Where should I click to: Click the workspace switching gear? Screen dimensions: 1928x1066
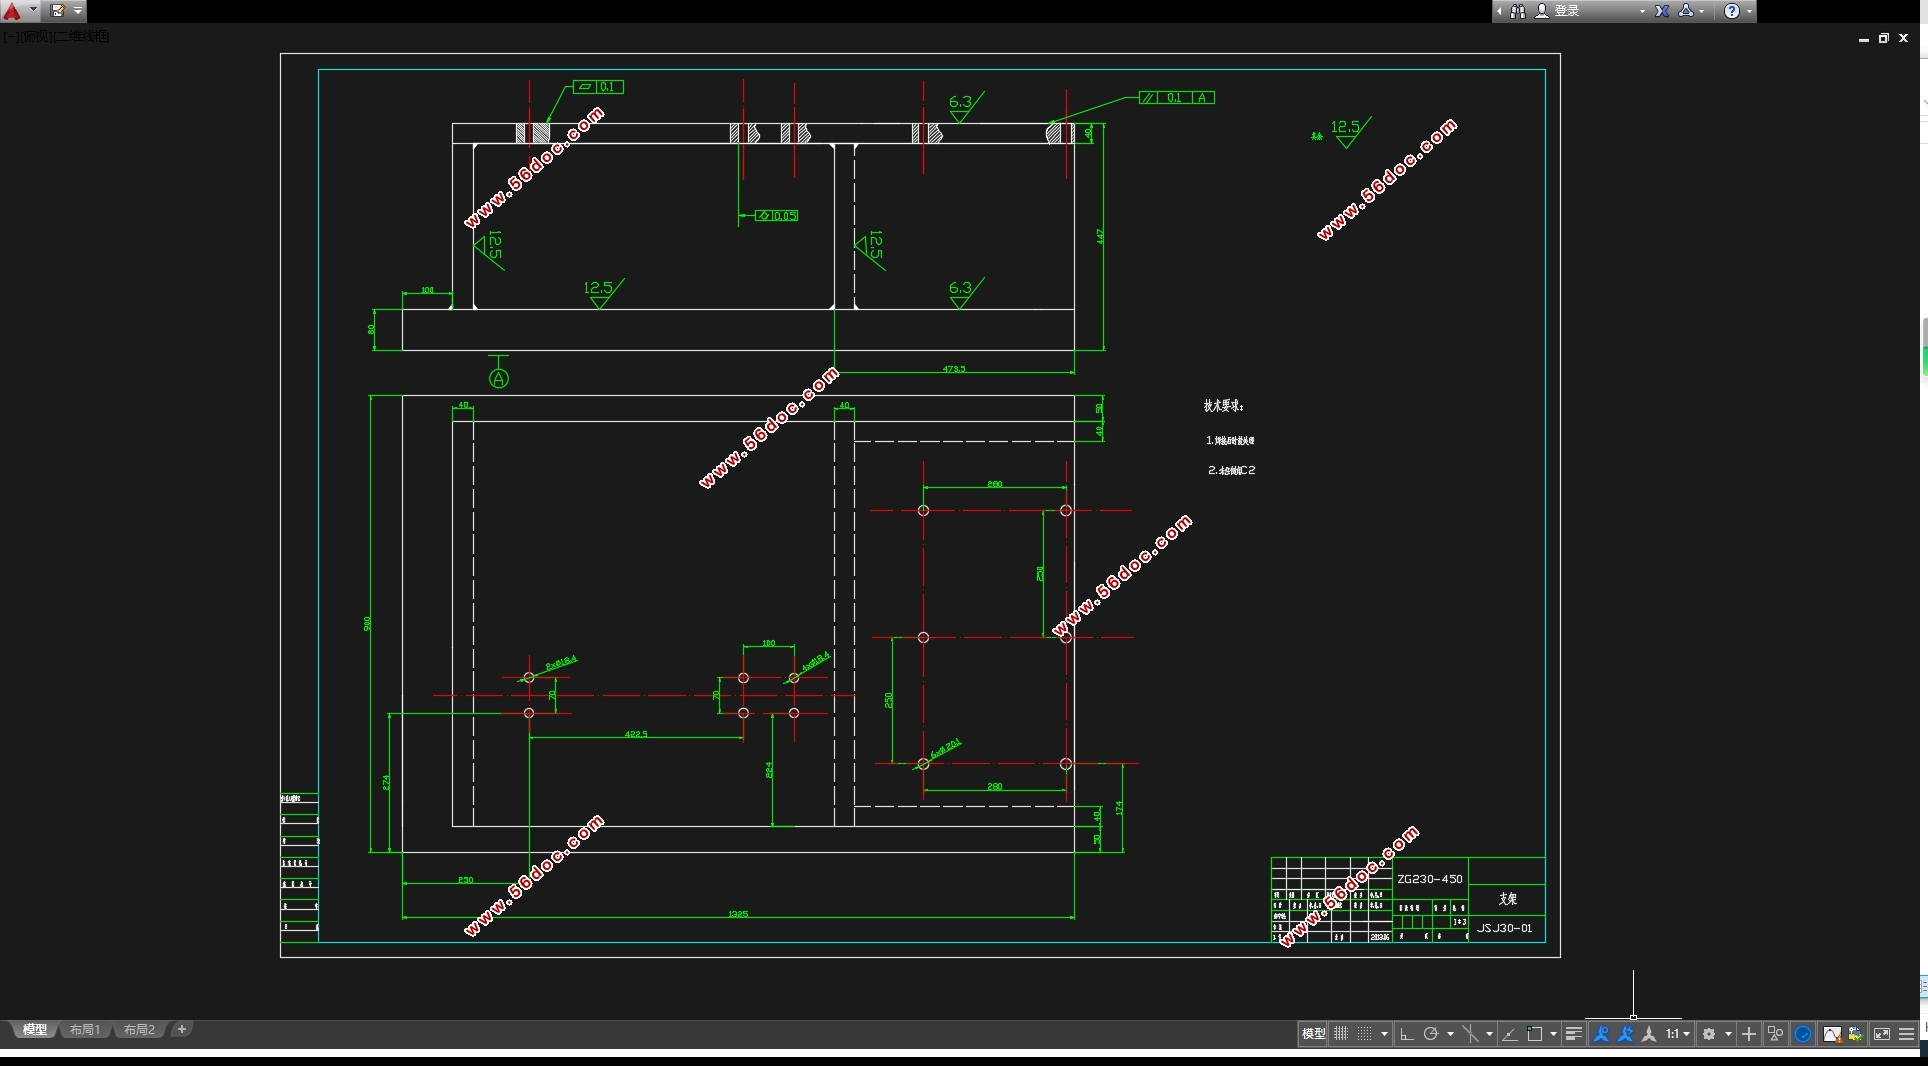1709,1034
